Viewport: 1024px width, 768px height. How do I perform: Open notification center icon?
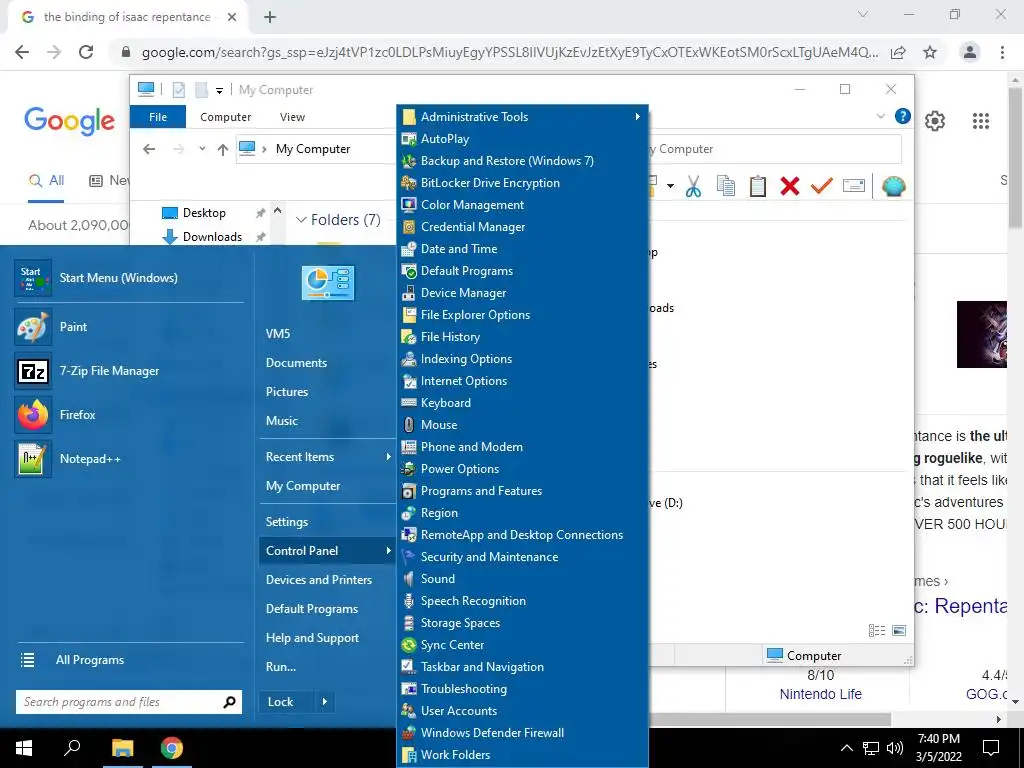(991, 748)
